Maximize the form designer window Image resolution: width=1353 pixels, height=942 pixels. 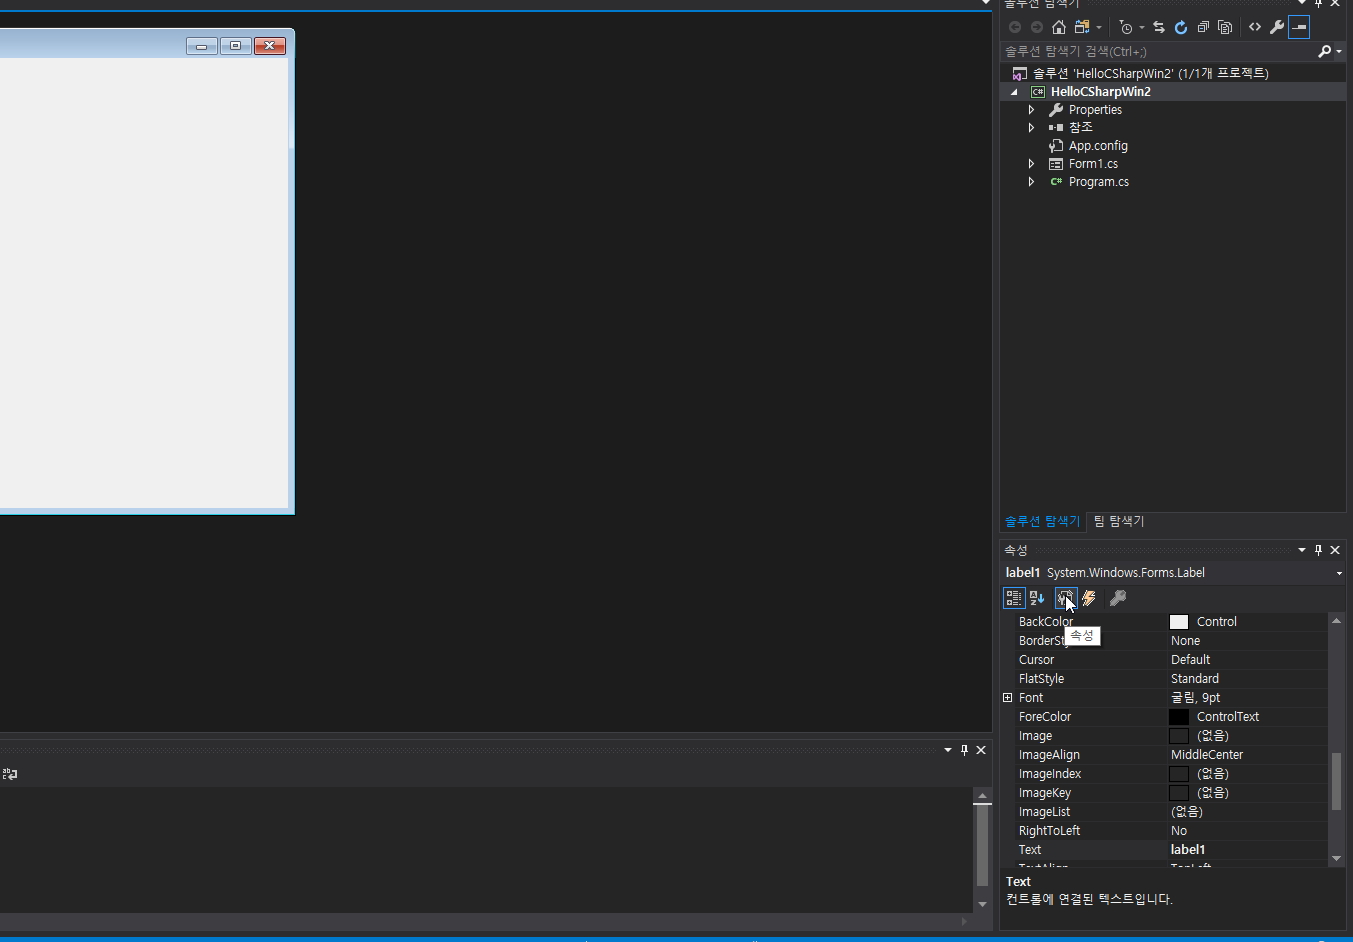(236, 46)
